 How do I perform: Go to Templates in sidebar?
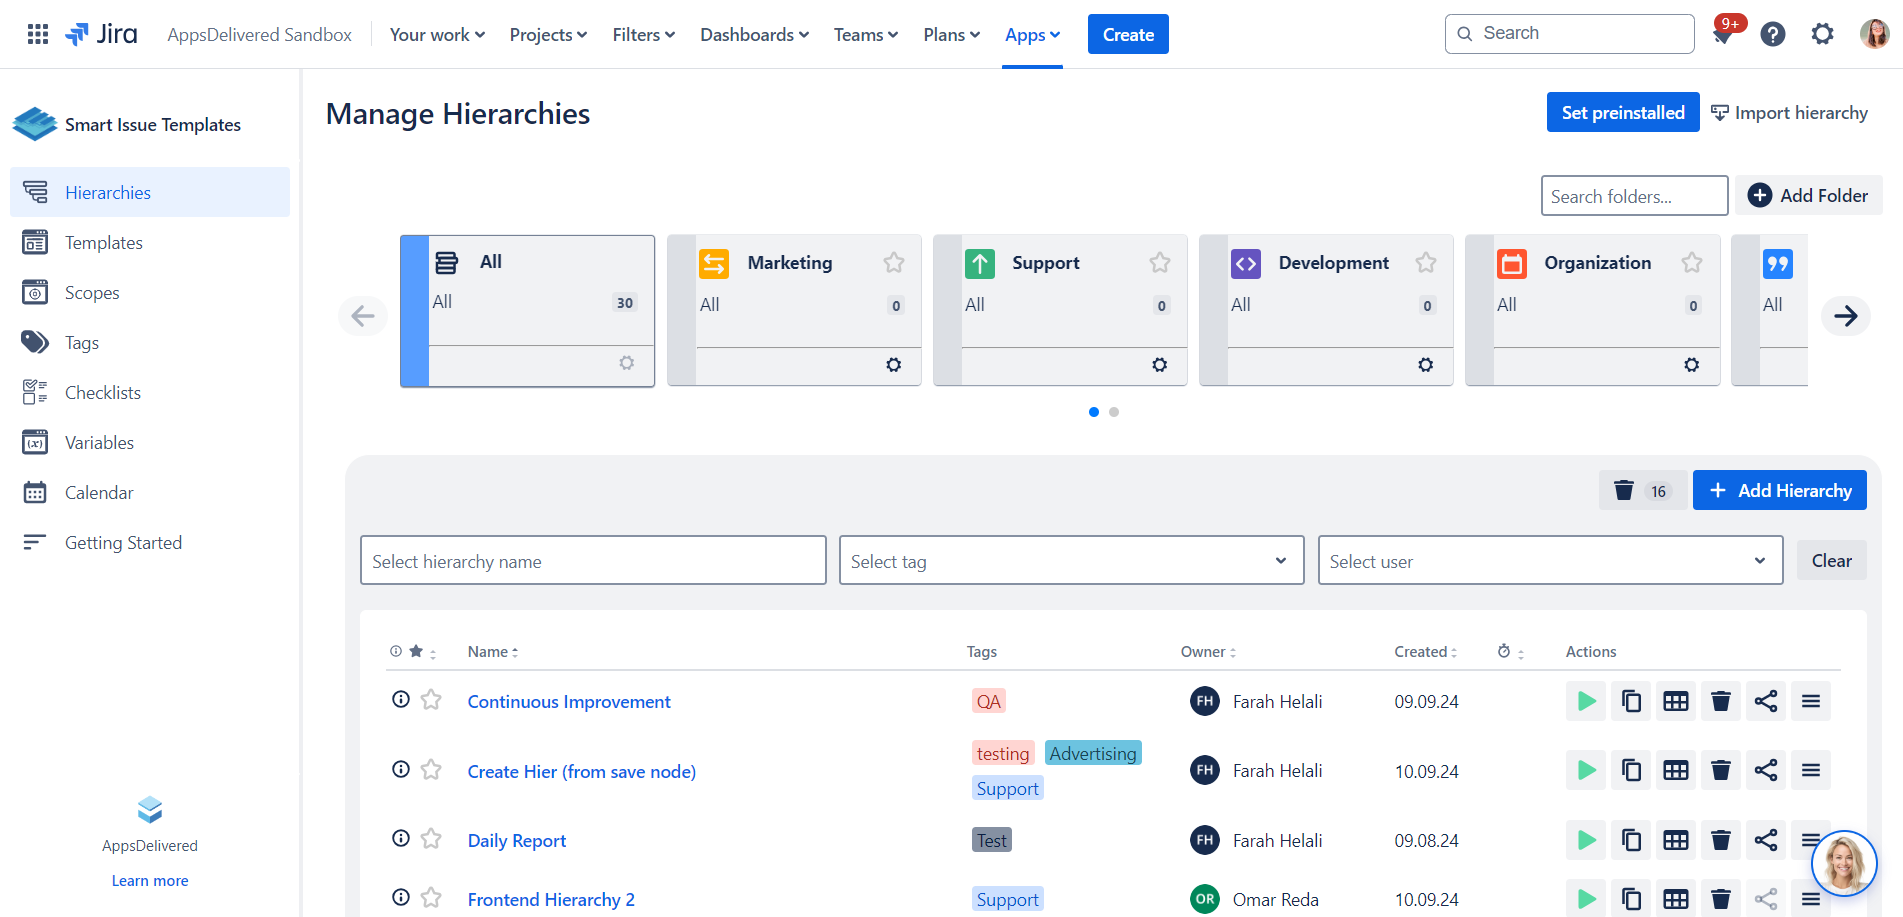(x=104, y=243)
